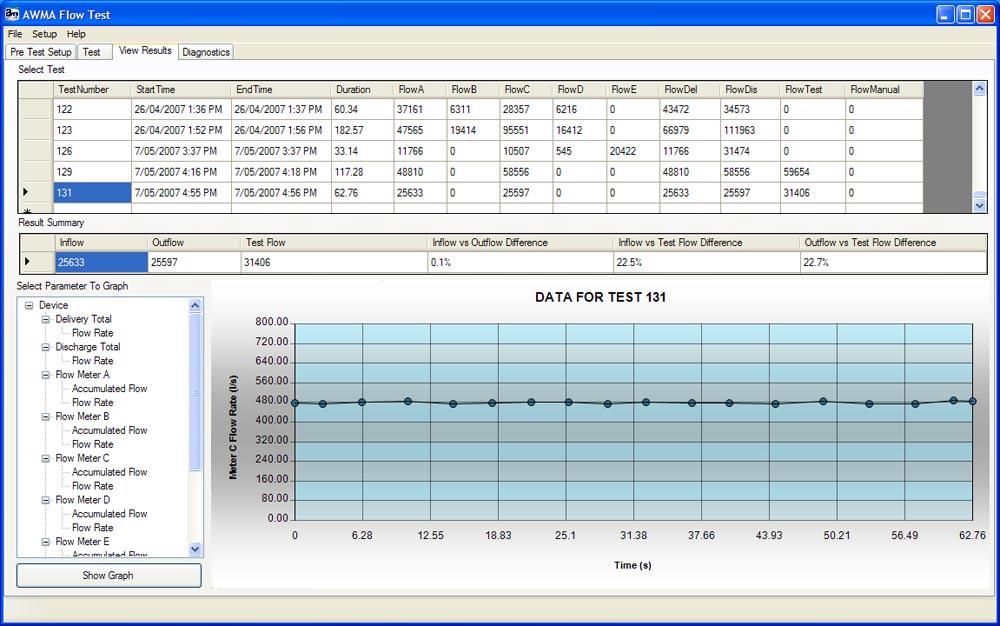This screenshot has width=1000, height=626.
Task: Select Flow Rate under Delivery Total
Action: coord(92,333)
